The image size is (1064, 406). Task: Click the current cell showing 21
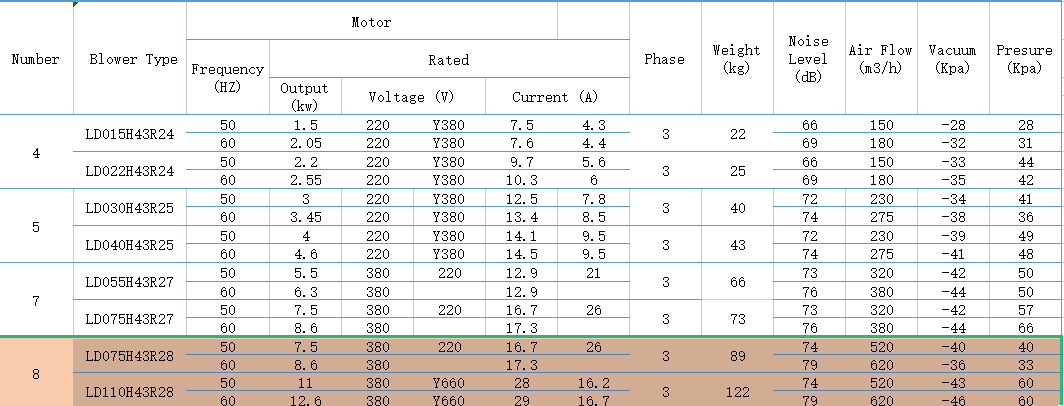tap(594, 273)
